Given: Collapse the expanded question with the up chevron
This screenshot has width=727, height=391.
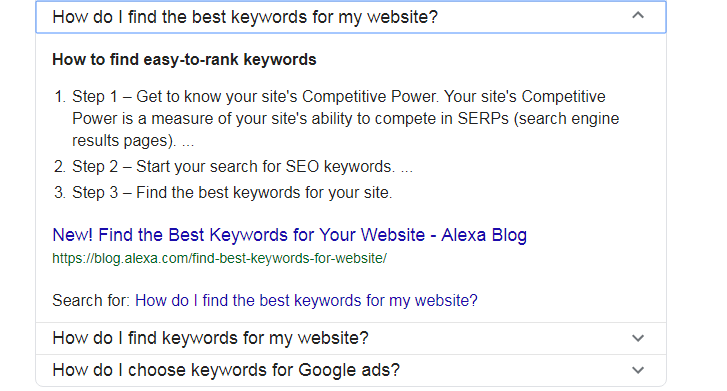Looking at the screenshot, I should 638,15.
